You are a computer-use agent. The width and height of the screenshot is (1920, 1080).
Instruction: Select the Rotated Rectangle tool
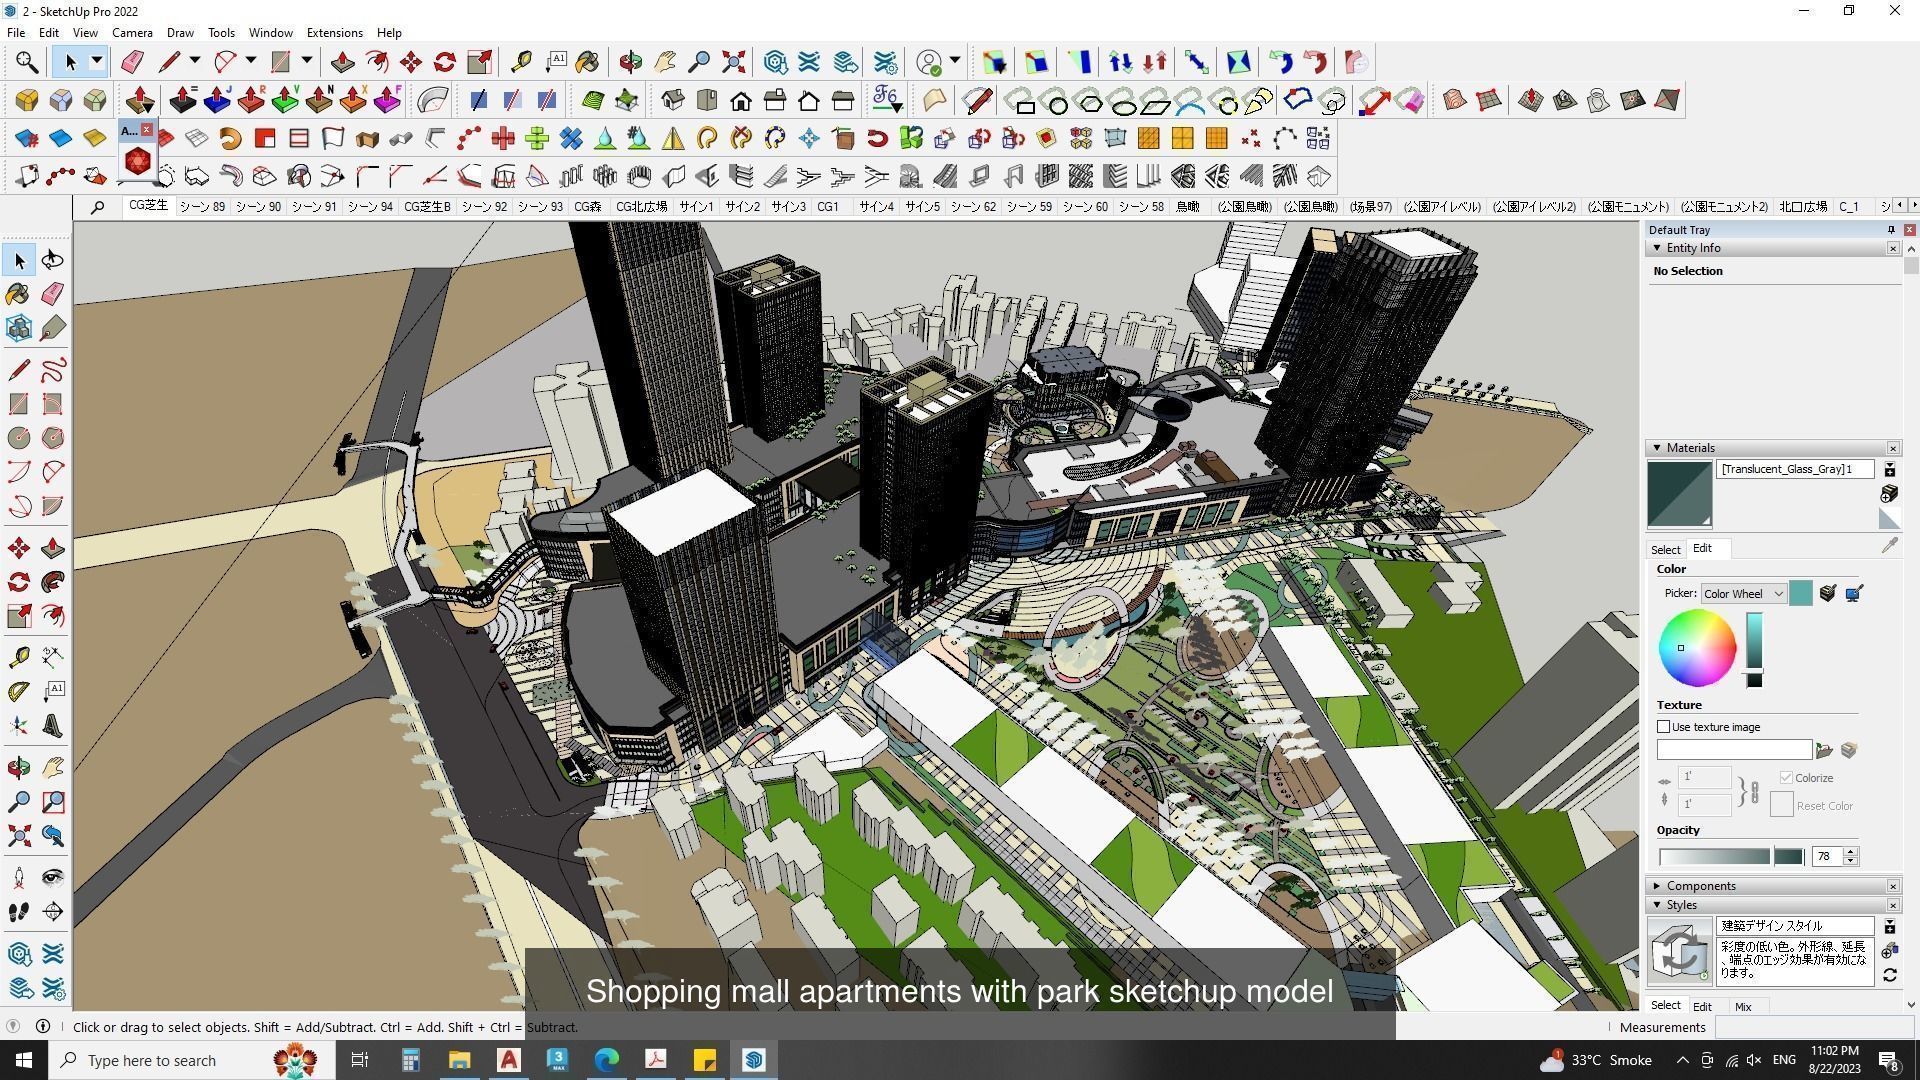(x=53, y=404)
